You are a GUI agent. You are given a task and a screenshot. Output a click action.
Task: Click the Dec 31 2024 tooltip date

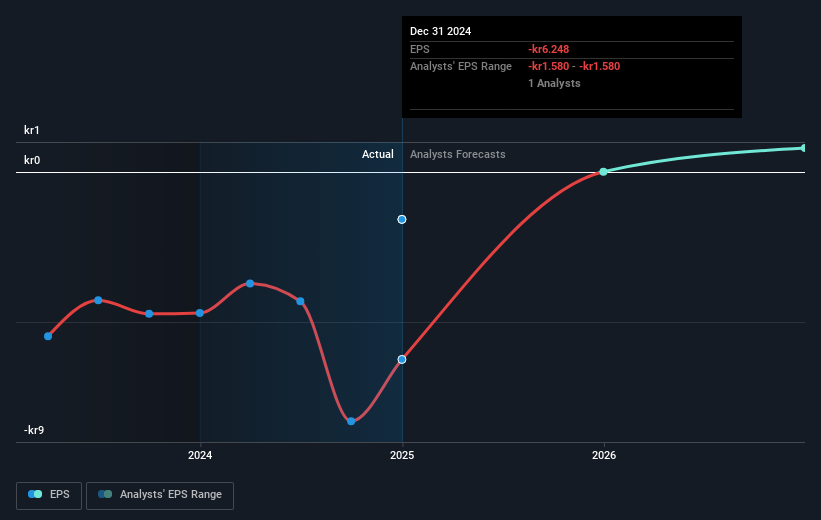click(x=440, y=31)
